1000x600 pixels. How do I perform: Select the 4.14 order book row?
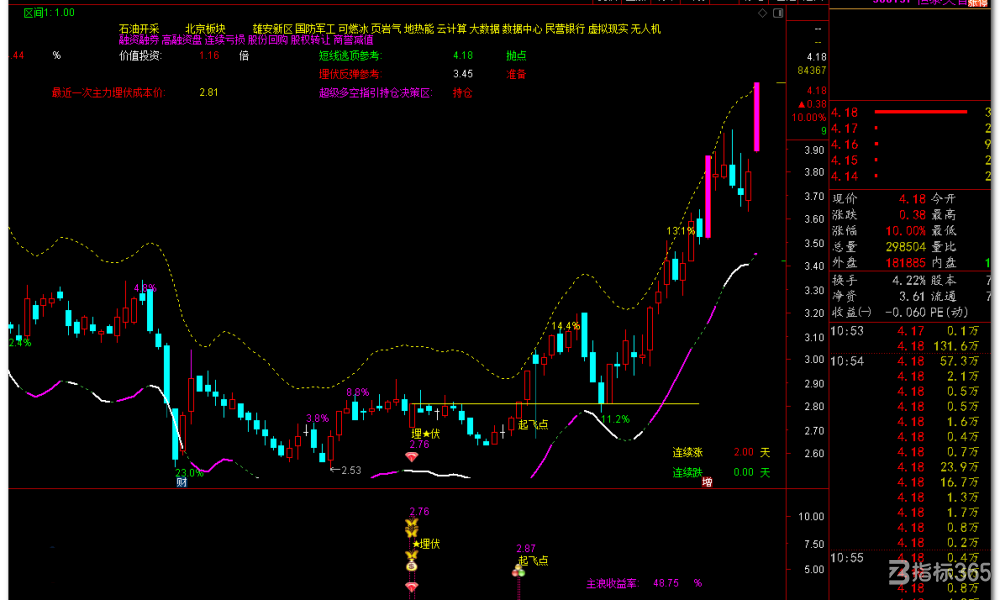point(910,176)
